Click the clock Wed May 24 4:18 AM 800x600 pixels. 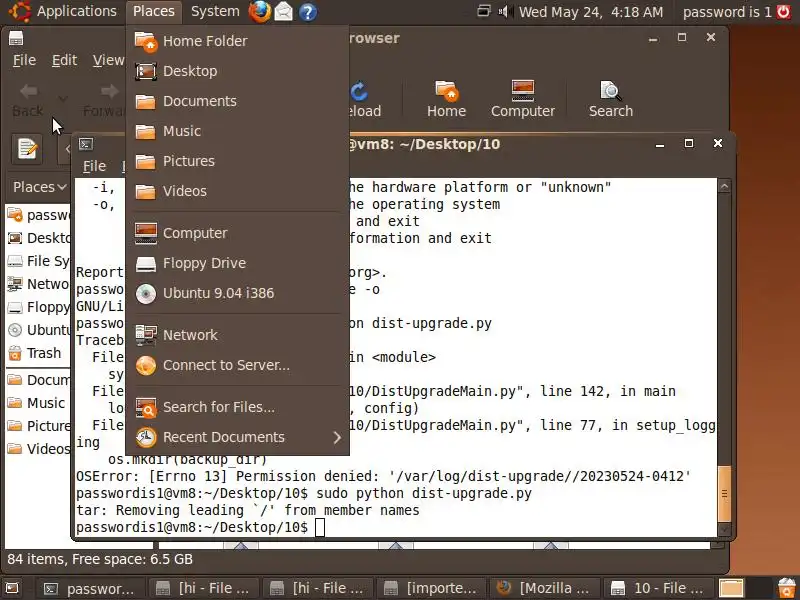(x=591, y=12)
